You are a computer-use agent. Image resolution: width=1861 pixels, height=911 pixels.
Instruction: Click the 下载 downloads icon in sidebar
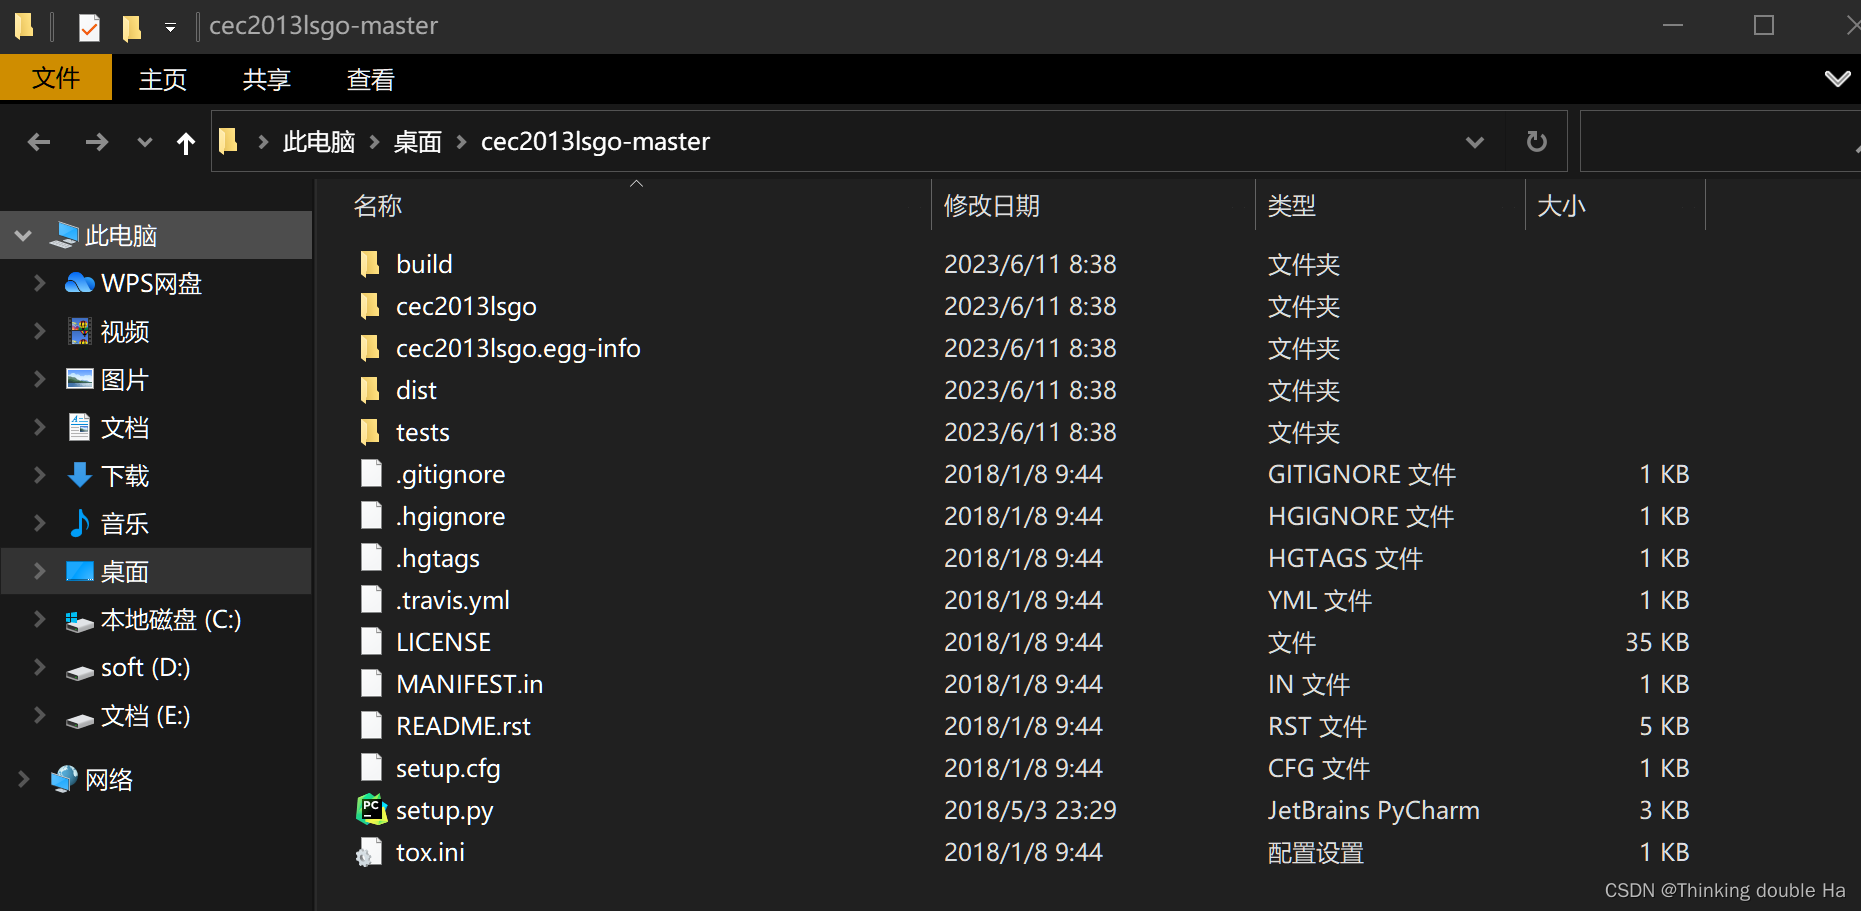pyautogui.click(x=80, y=475)
